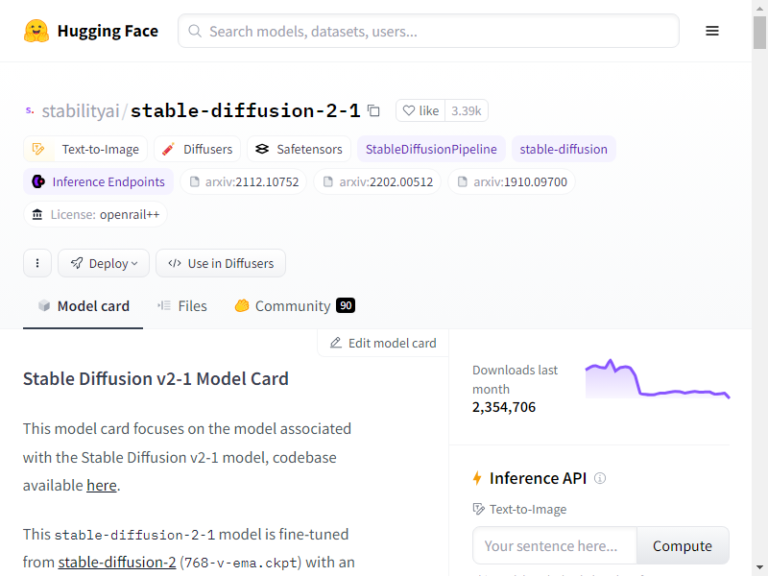This screenshot has width=768, height=576.
Task: Click the License: openrail++ tag
Action: [x=96, y=215]
